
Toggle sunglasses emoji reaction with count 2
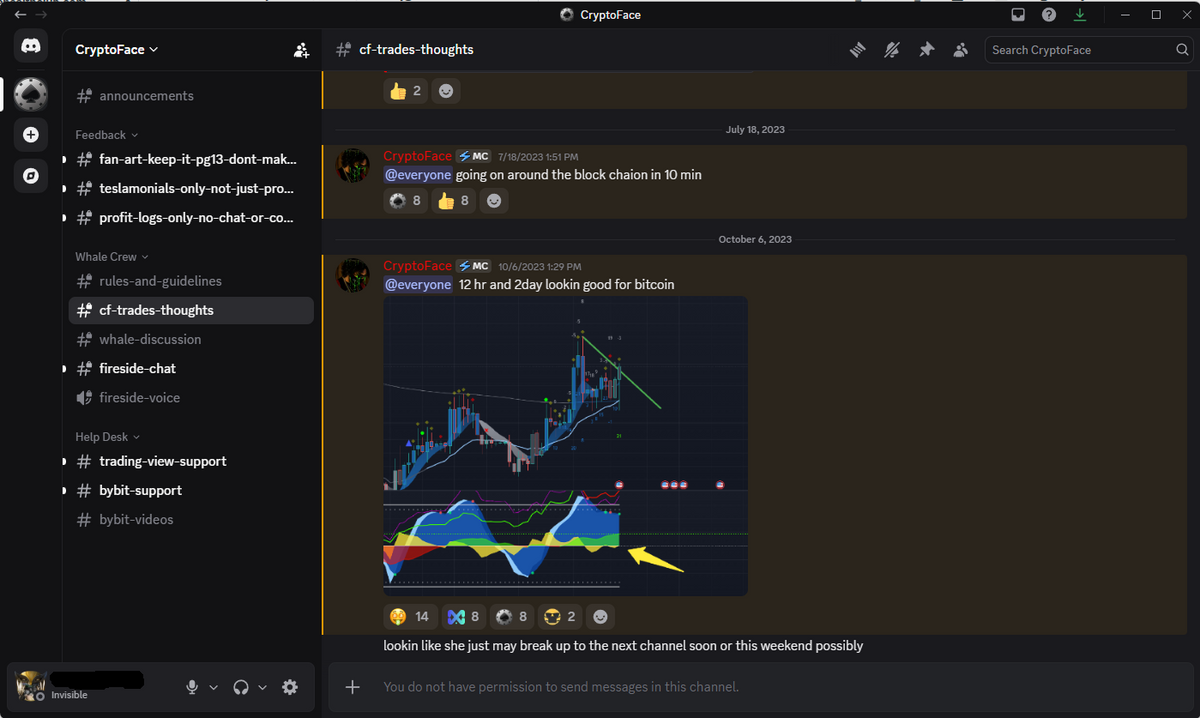[560, 616]
